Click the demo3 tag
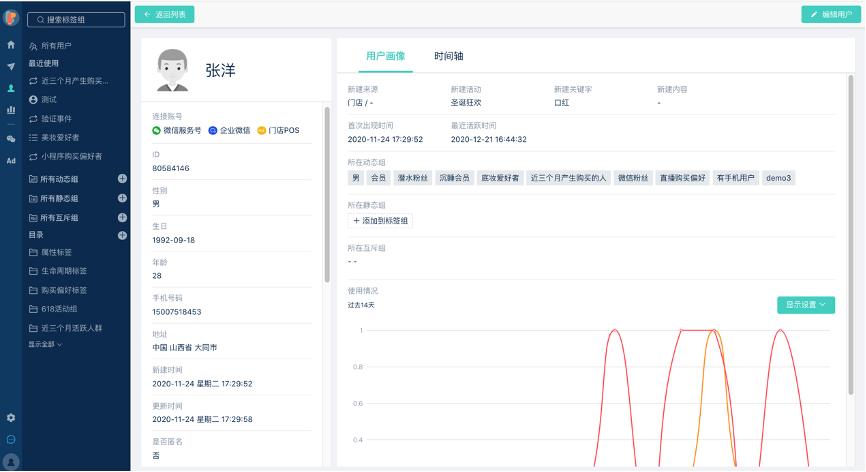Viewport: 866px width, 472px height. click(x=778, y=178)
